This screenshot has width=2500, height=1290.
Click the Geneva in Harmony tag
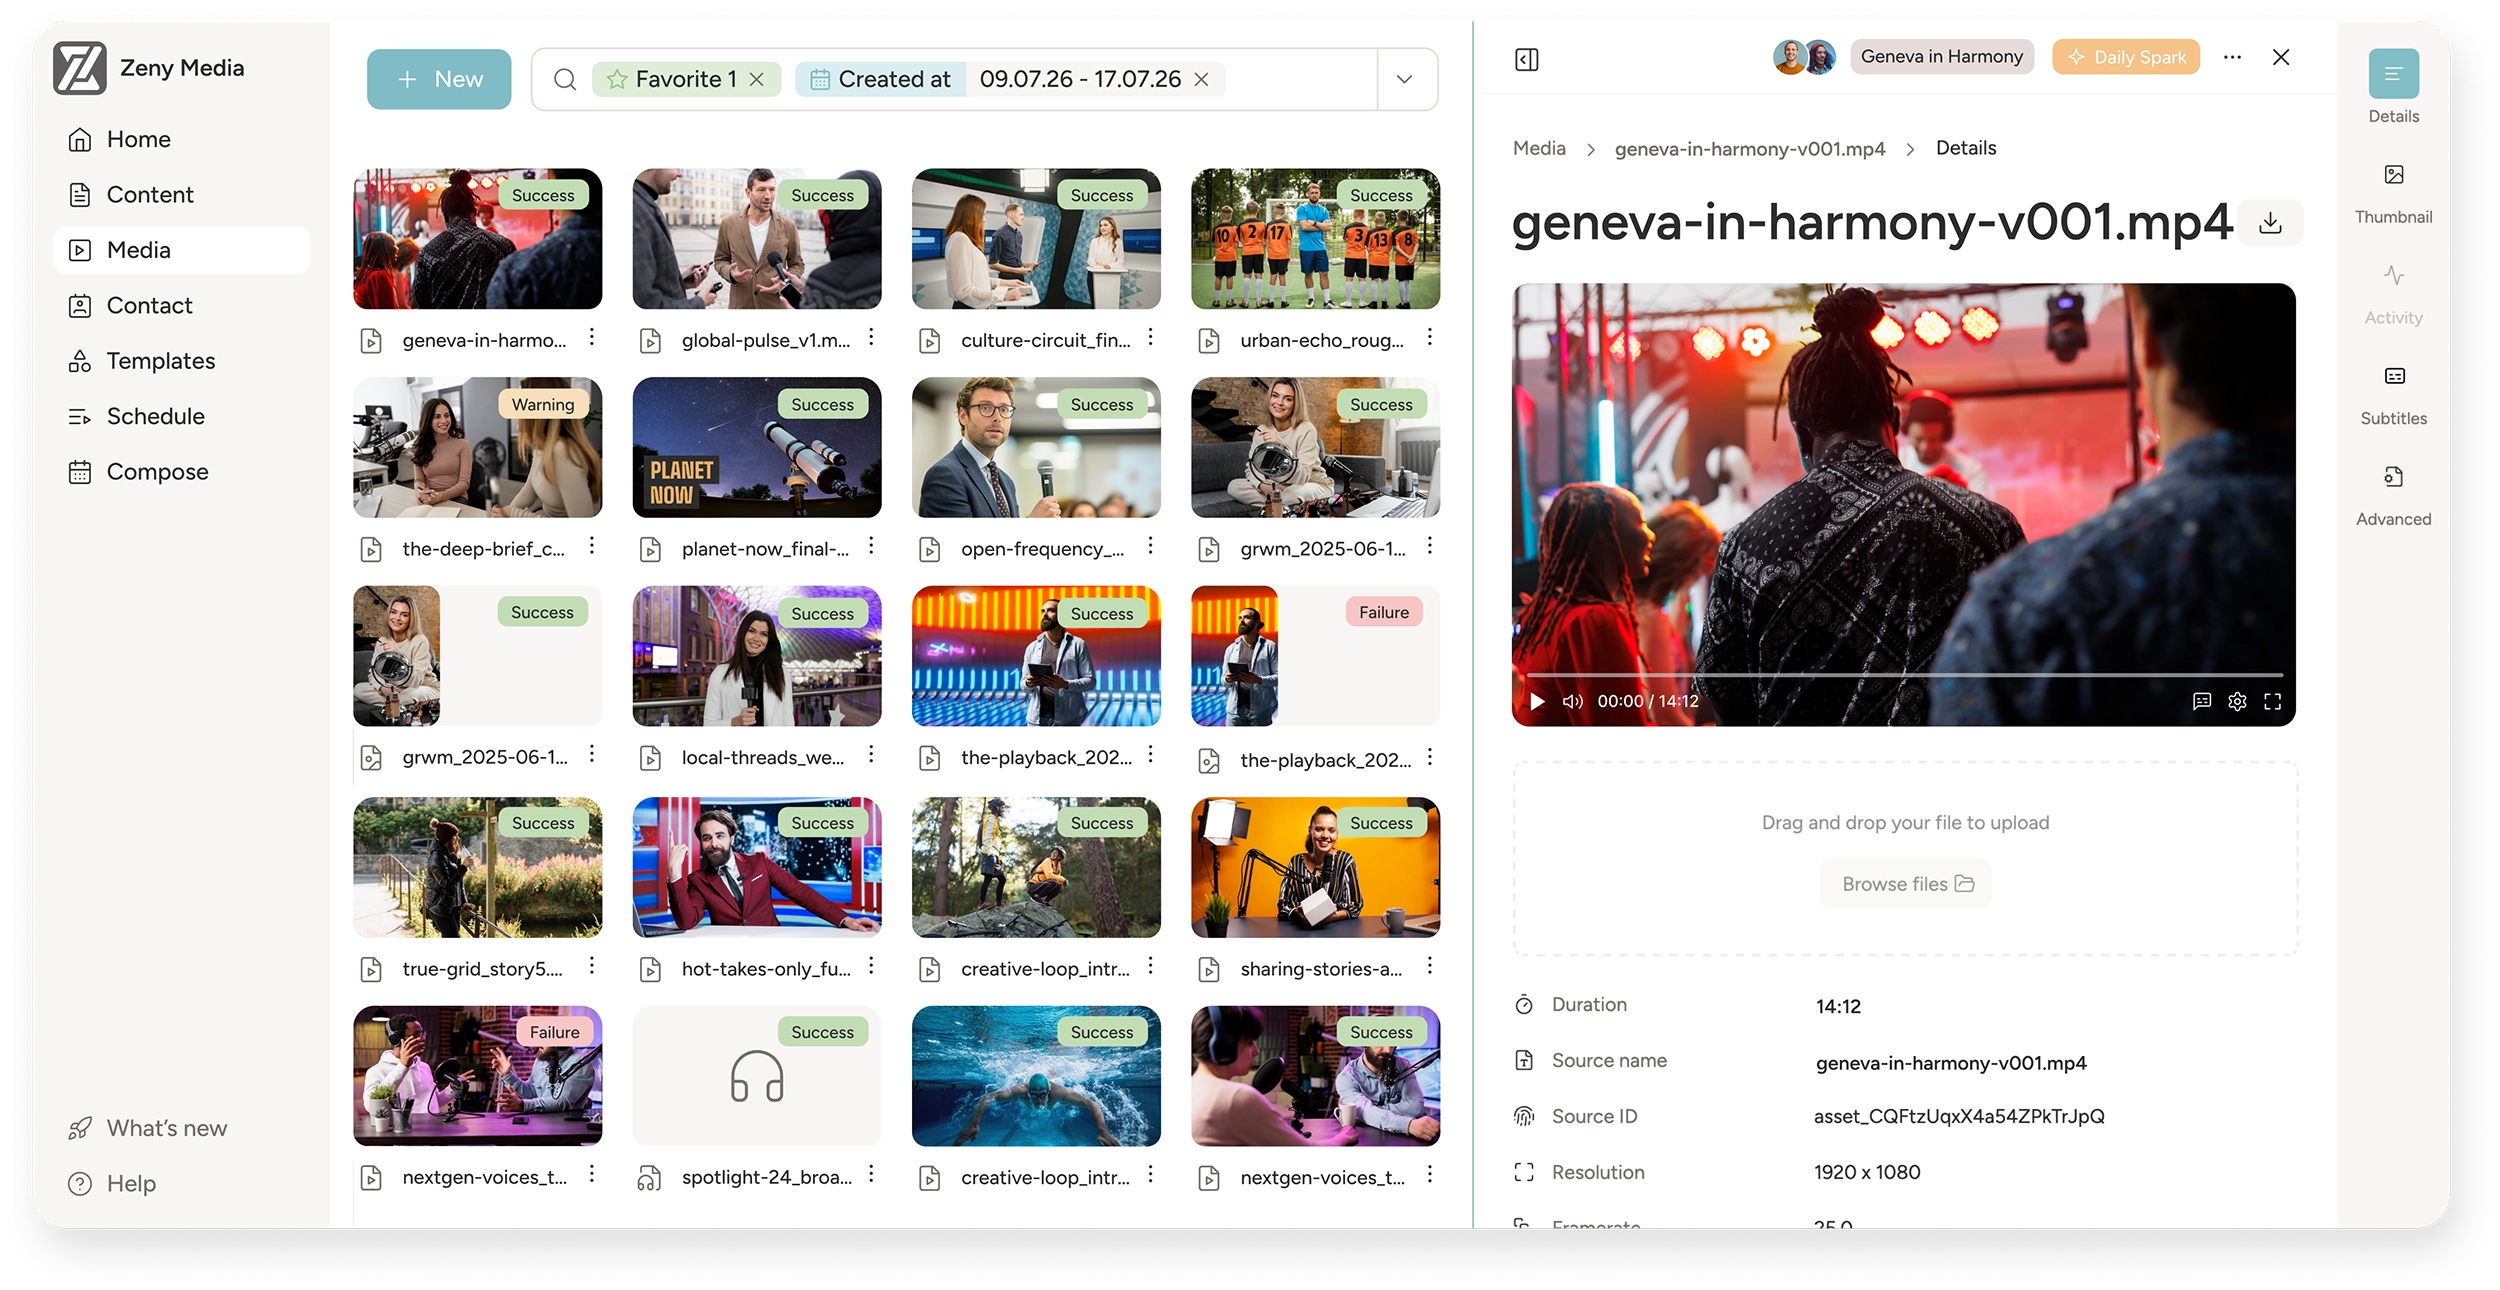coord(1942,57)
